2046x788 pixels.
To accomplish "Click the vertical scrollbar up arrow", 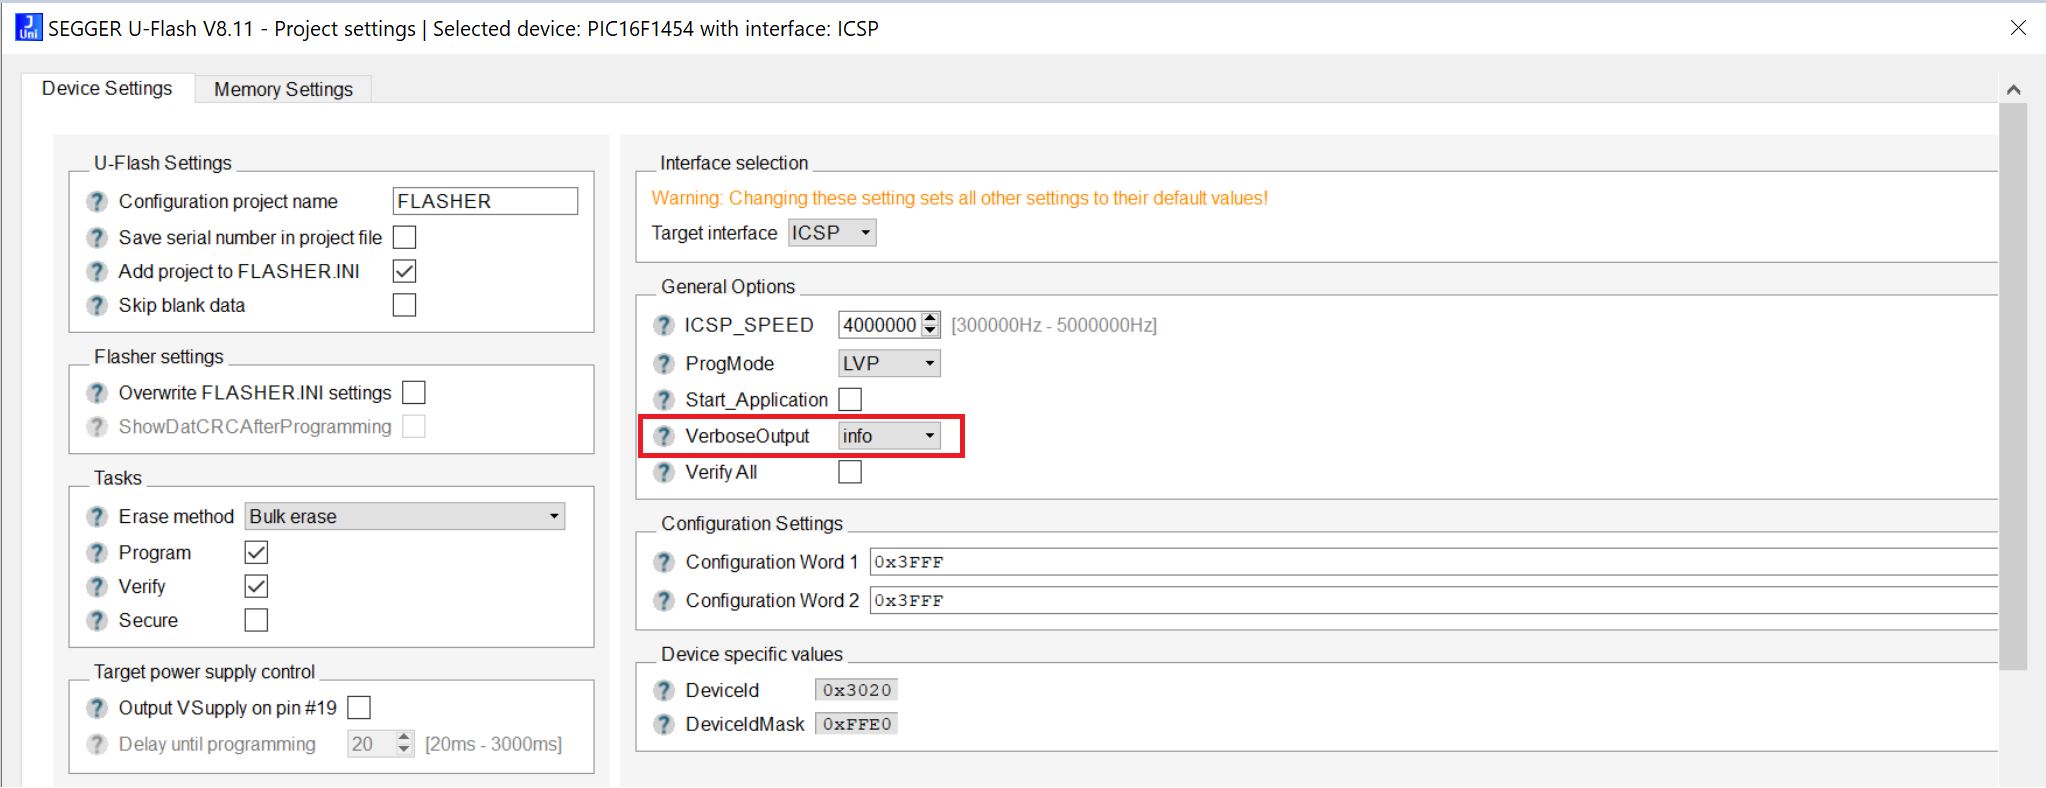I will coord(2013,90).
